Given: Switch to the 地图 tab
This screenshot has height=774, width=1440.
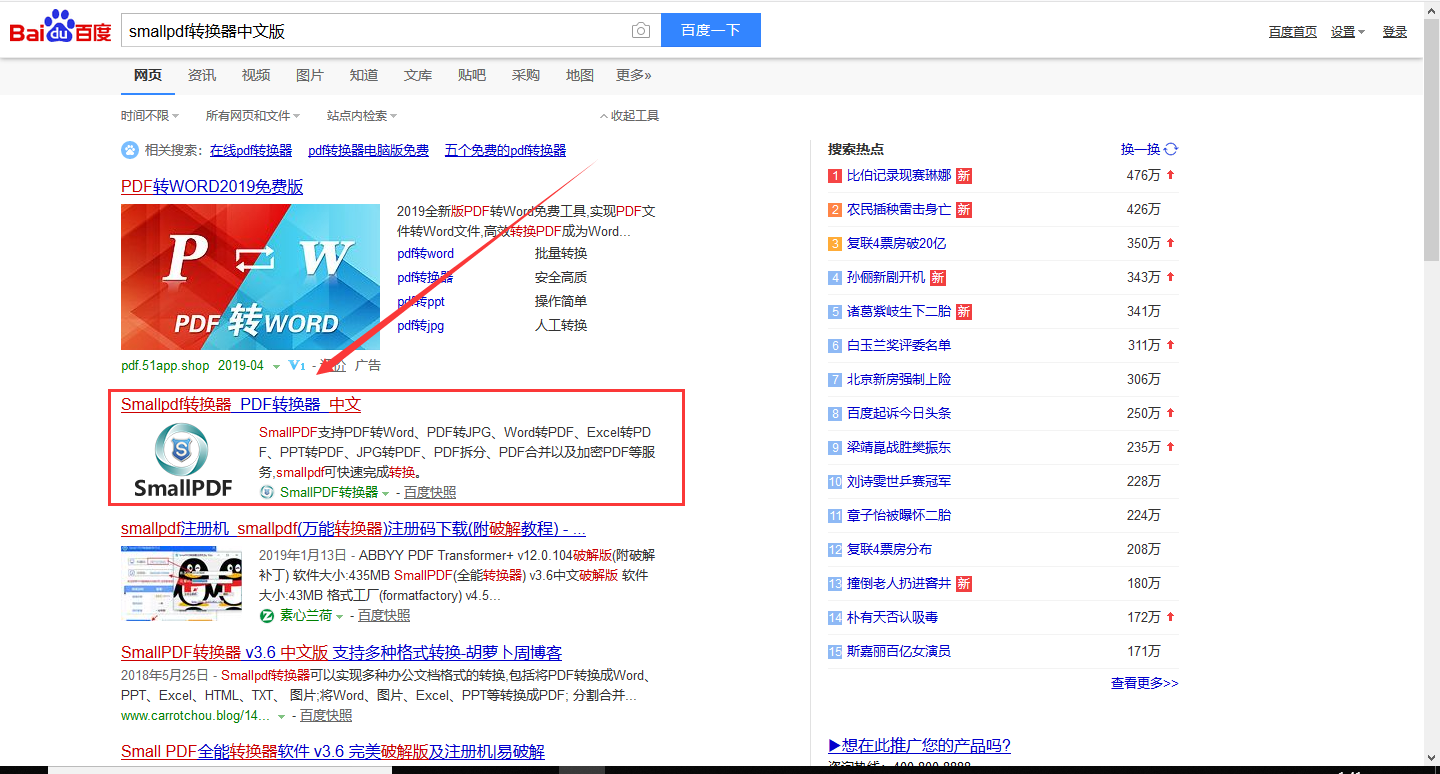Looking at the screenshot, I should pyautogui.click(x=580, y=75).
